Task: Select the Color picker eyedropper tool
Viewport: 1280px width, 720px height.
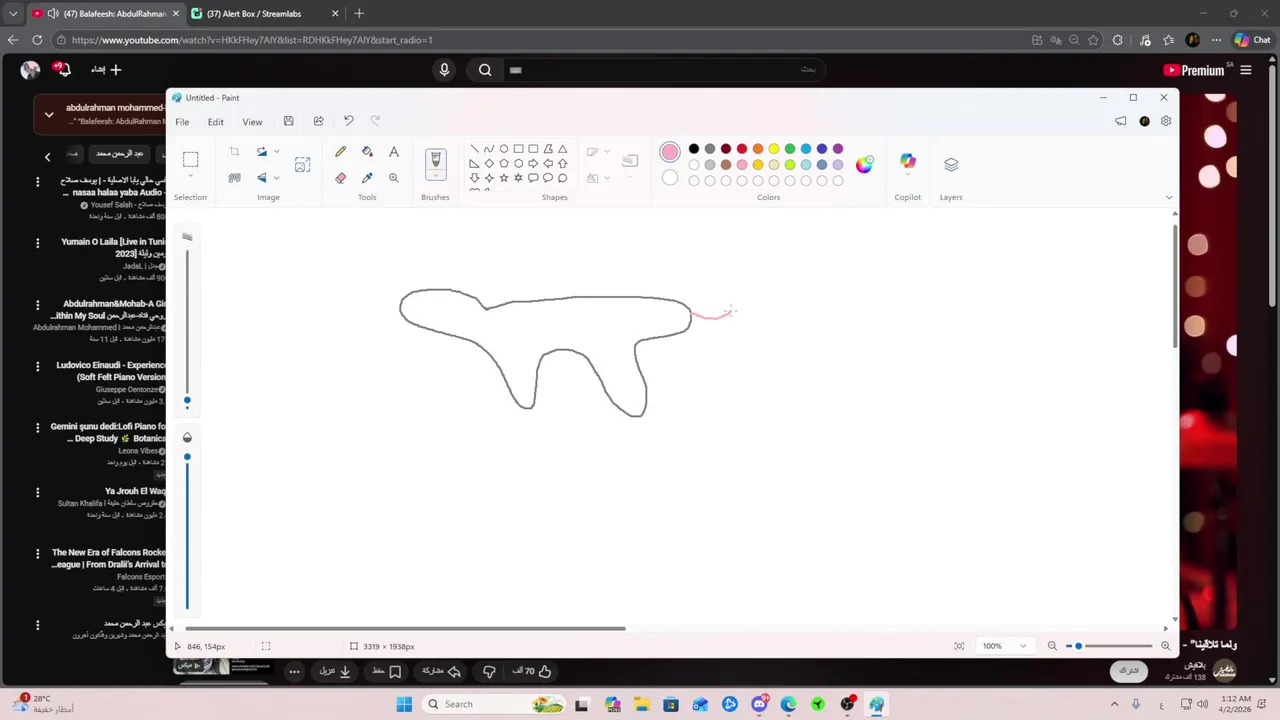Action: point(367,178)
